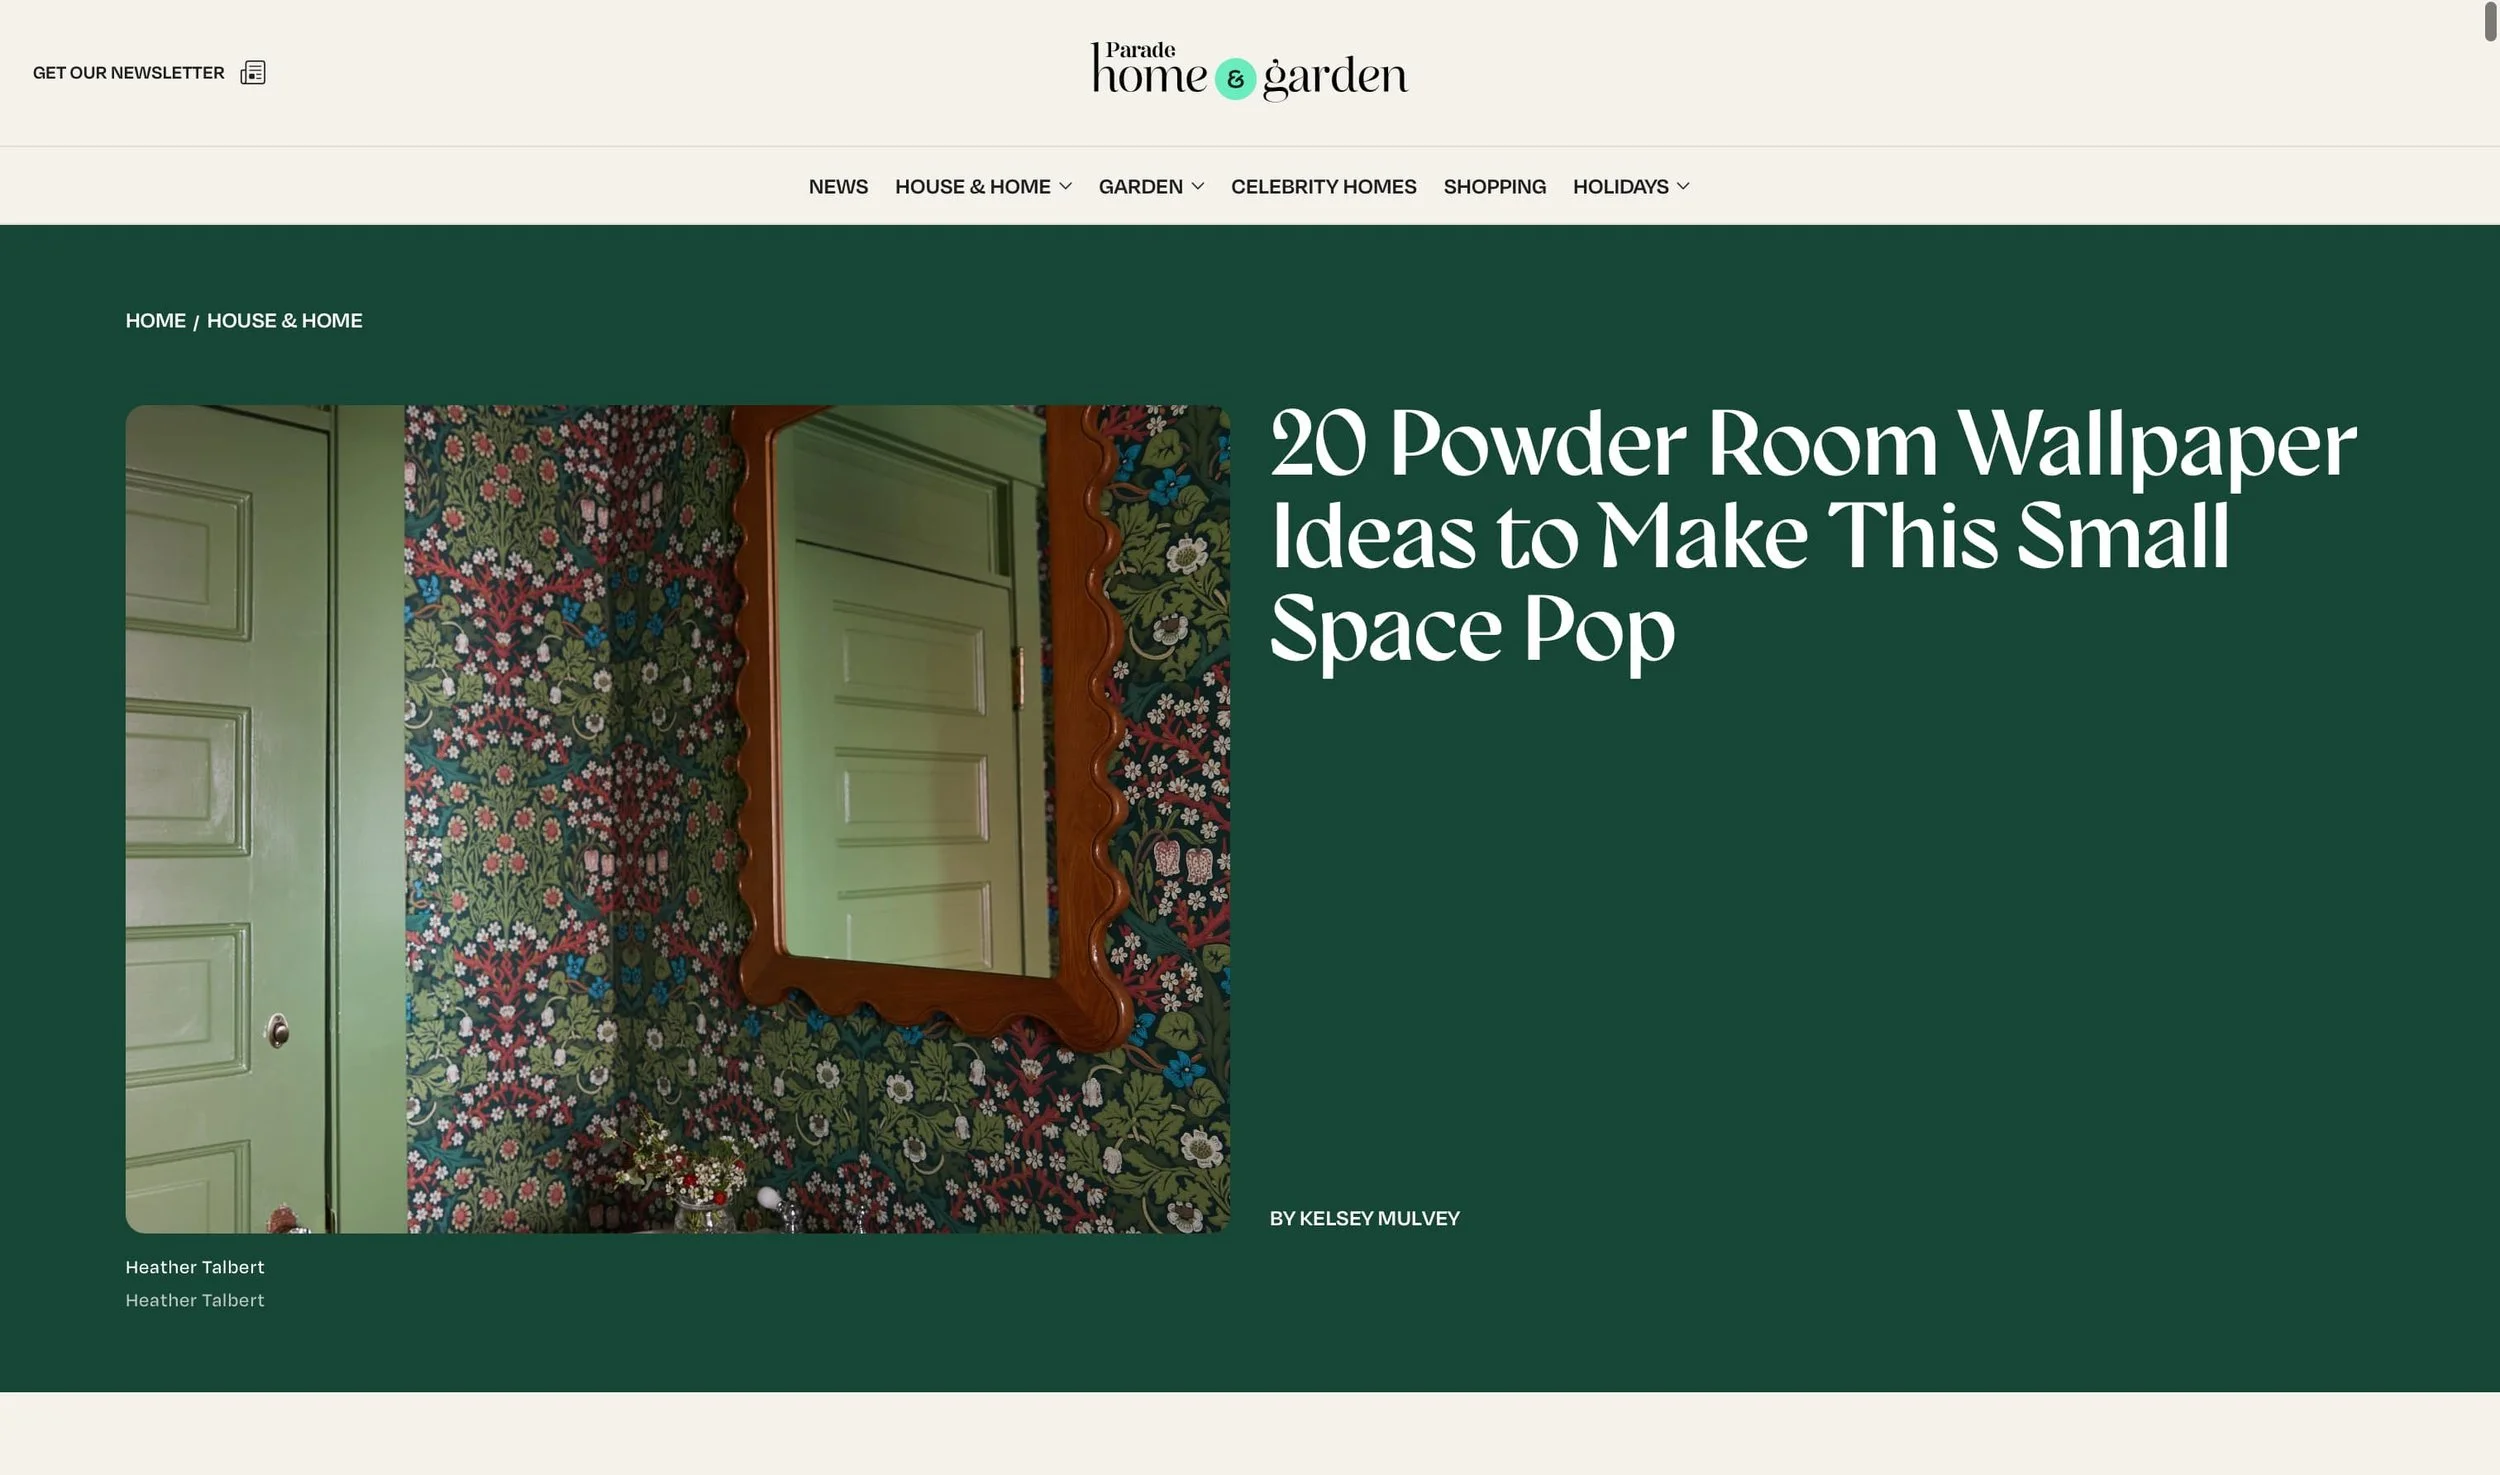Click the newsletter icon beside Get Our Newsletter
This screenshot has width=2500, height=1475.
point(253,73)
